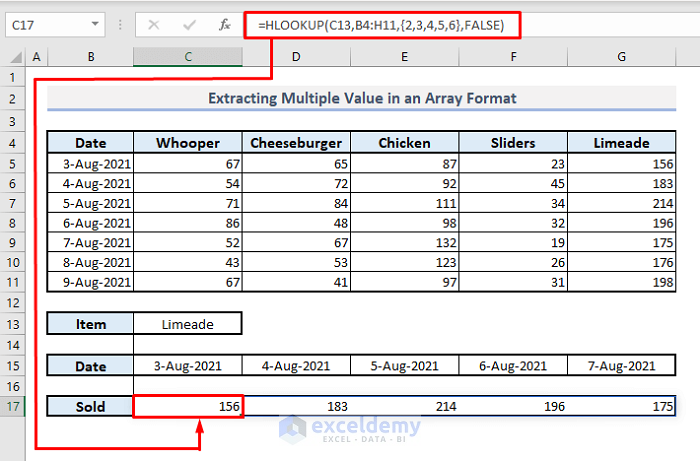Viewport: 700px width, 461px height.
Task: Click the 'Chicken' header cell
Action: click(404, 143)
